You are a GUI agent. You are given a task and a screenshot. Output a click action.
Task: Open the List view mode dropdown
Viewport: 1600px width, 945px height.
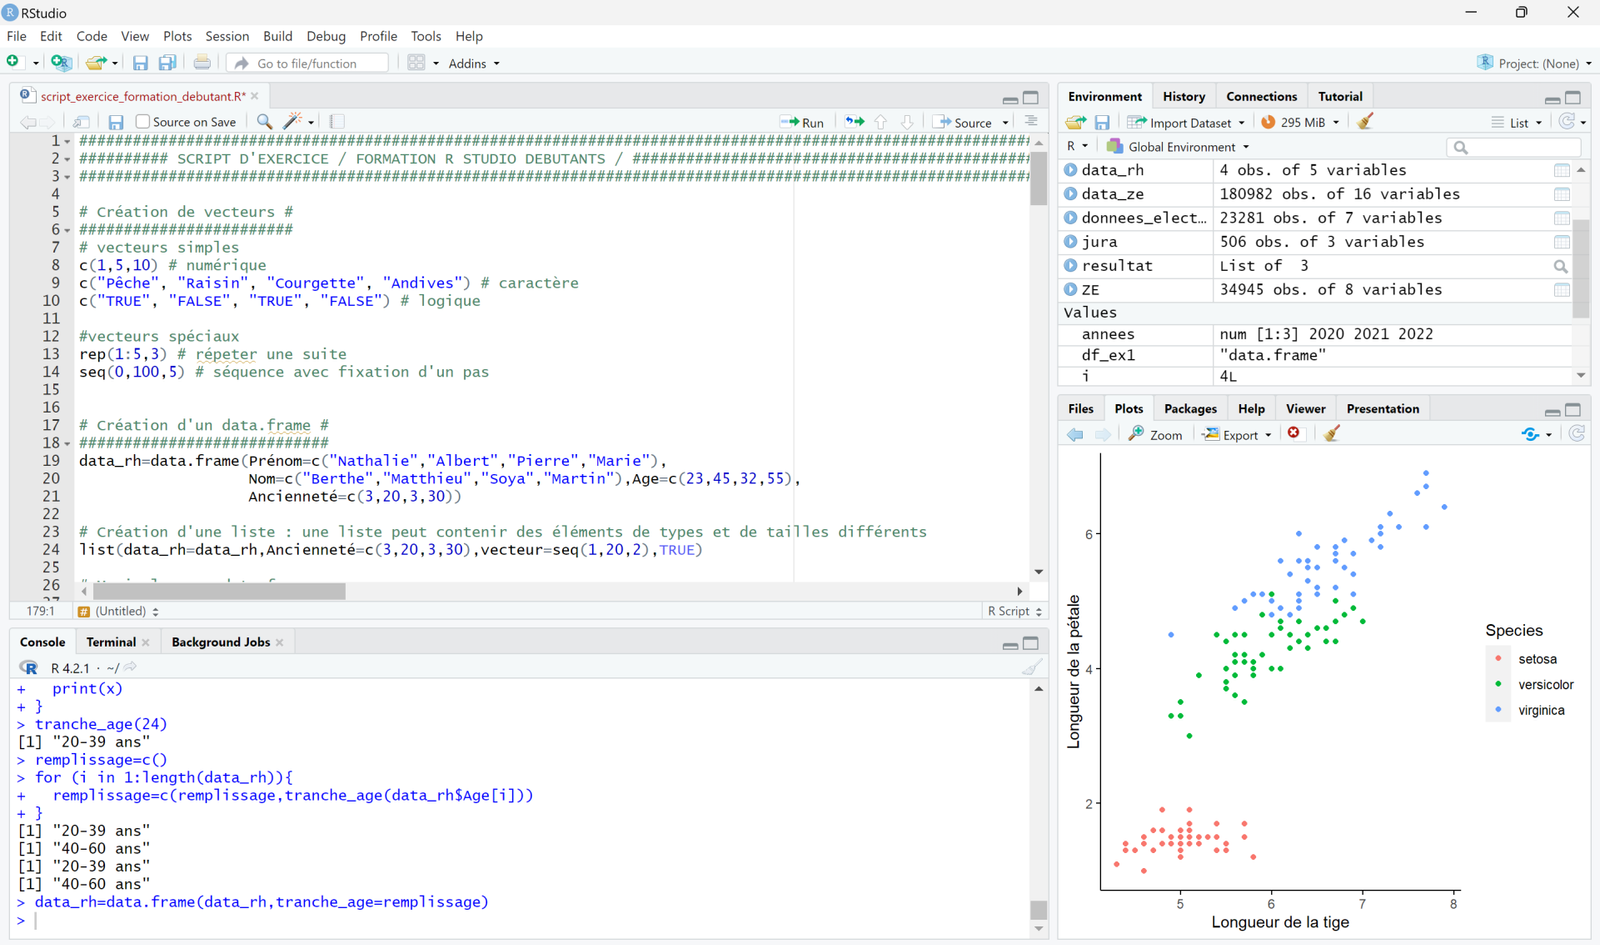[1517, 122]
